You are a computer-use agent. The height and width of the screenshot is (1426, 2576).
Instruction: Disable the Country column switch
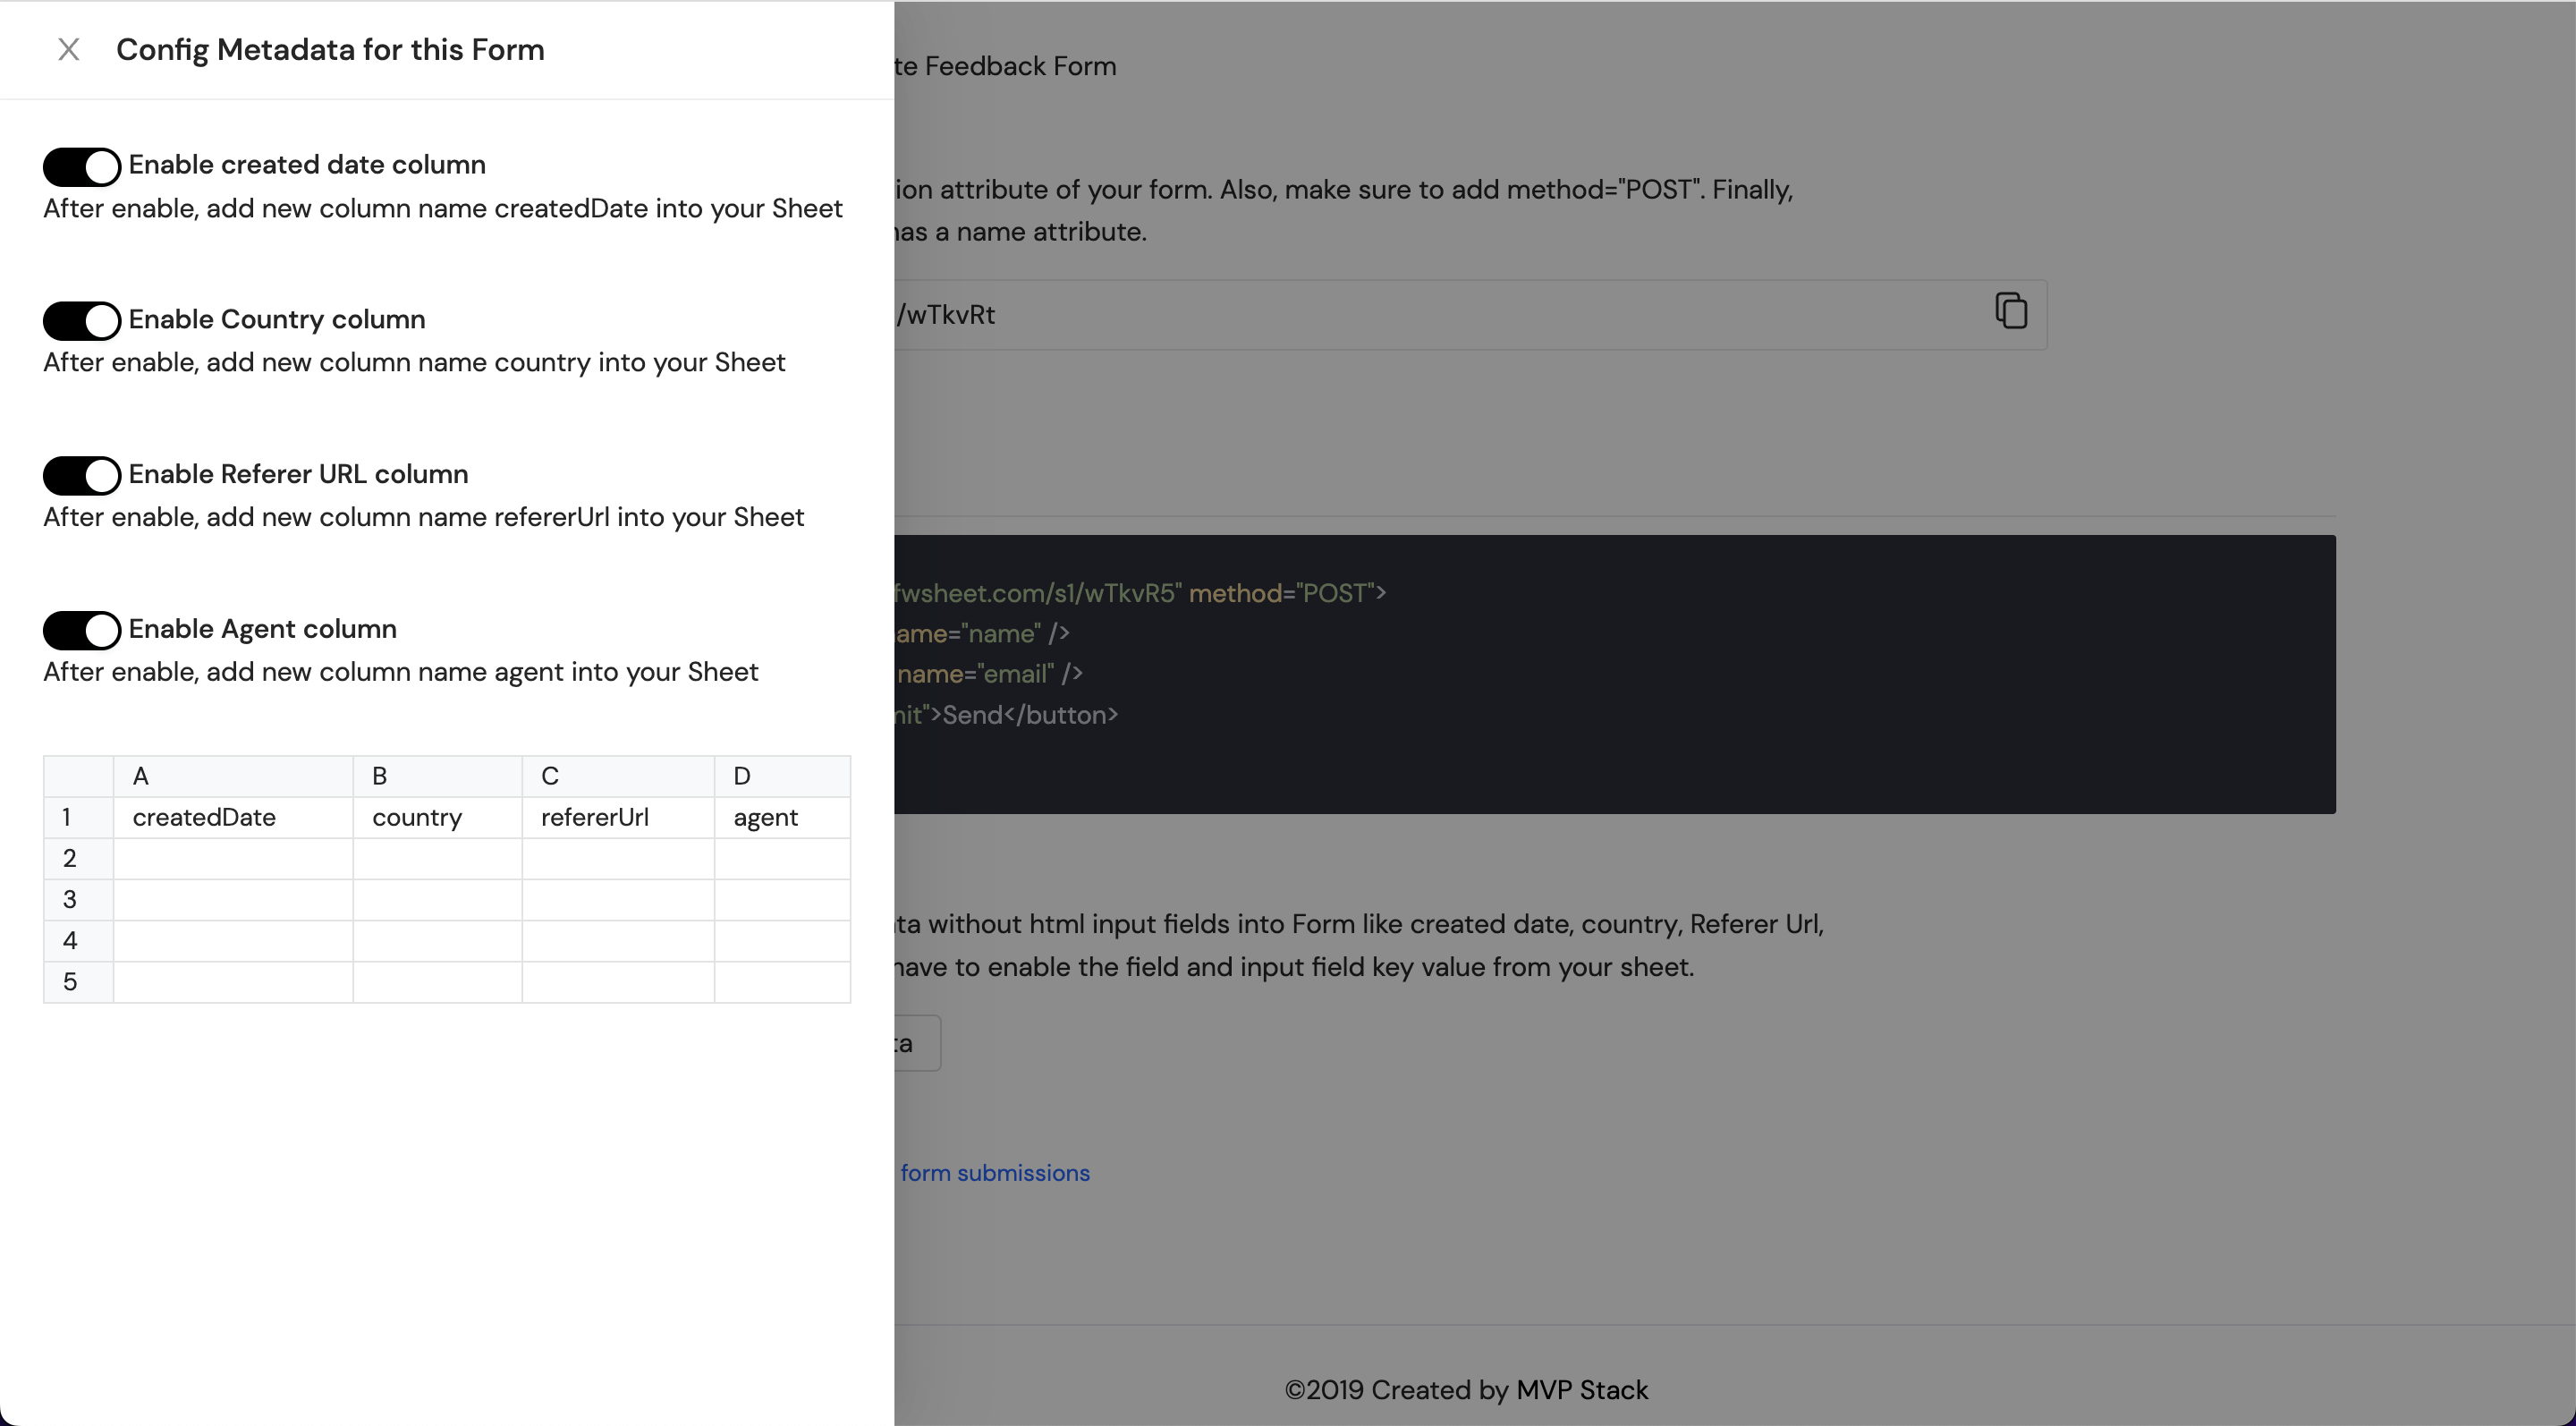coord(82,321)
